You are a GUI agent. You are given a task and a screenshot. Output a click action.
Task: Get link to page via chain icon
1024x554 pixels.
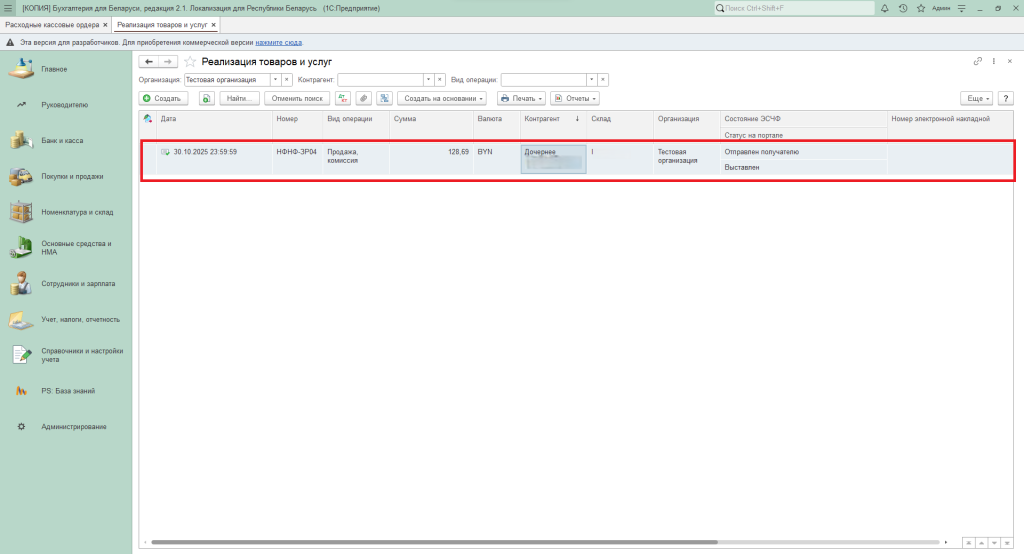978,62
